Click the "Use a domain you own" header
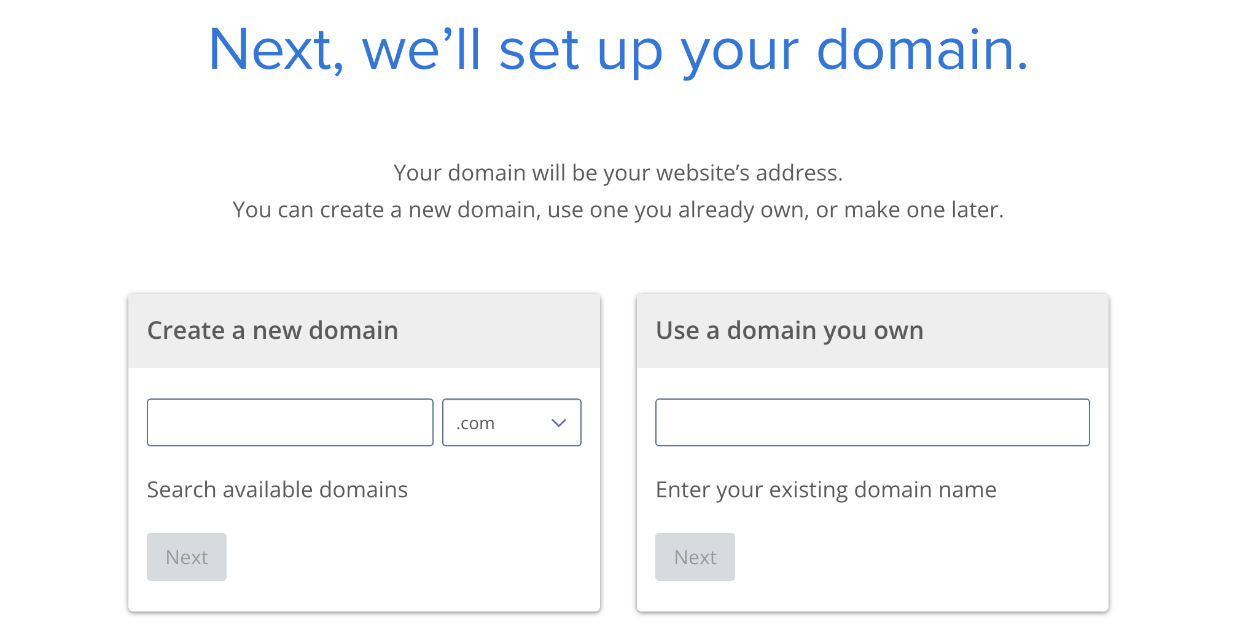The width and height of the screenshot is (1240, 633). click(789, 331)
